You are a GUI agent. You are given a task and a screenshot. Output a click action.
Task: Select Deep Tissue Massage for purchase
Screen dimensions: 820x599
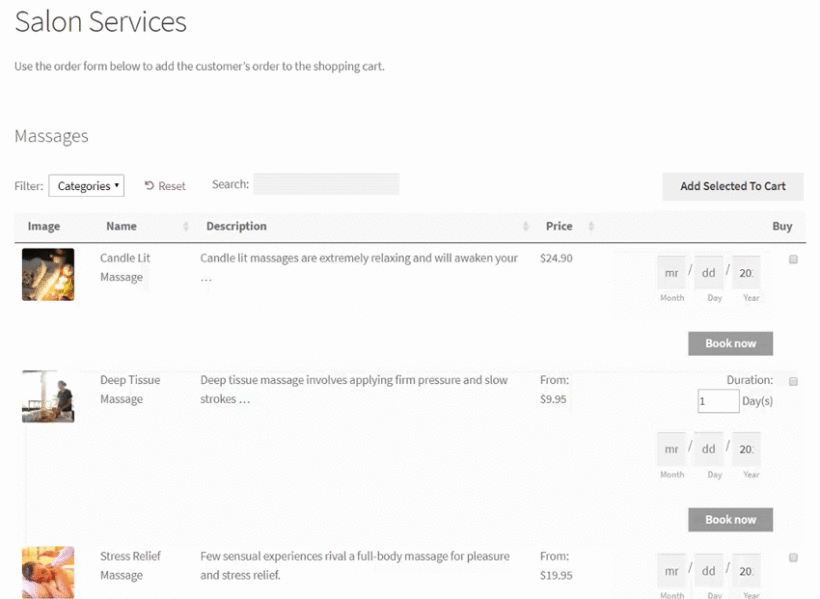tap(794, 380)
